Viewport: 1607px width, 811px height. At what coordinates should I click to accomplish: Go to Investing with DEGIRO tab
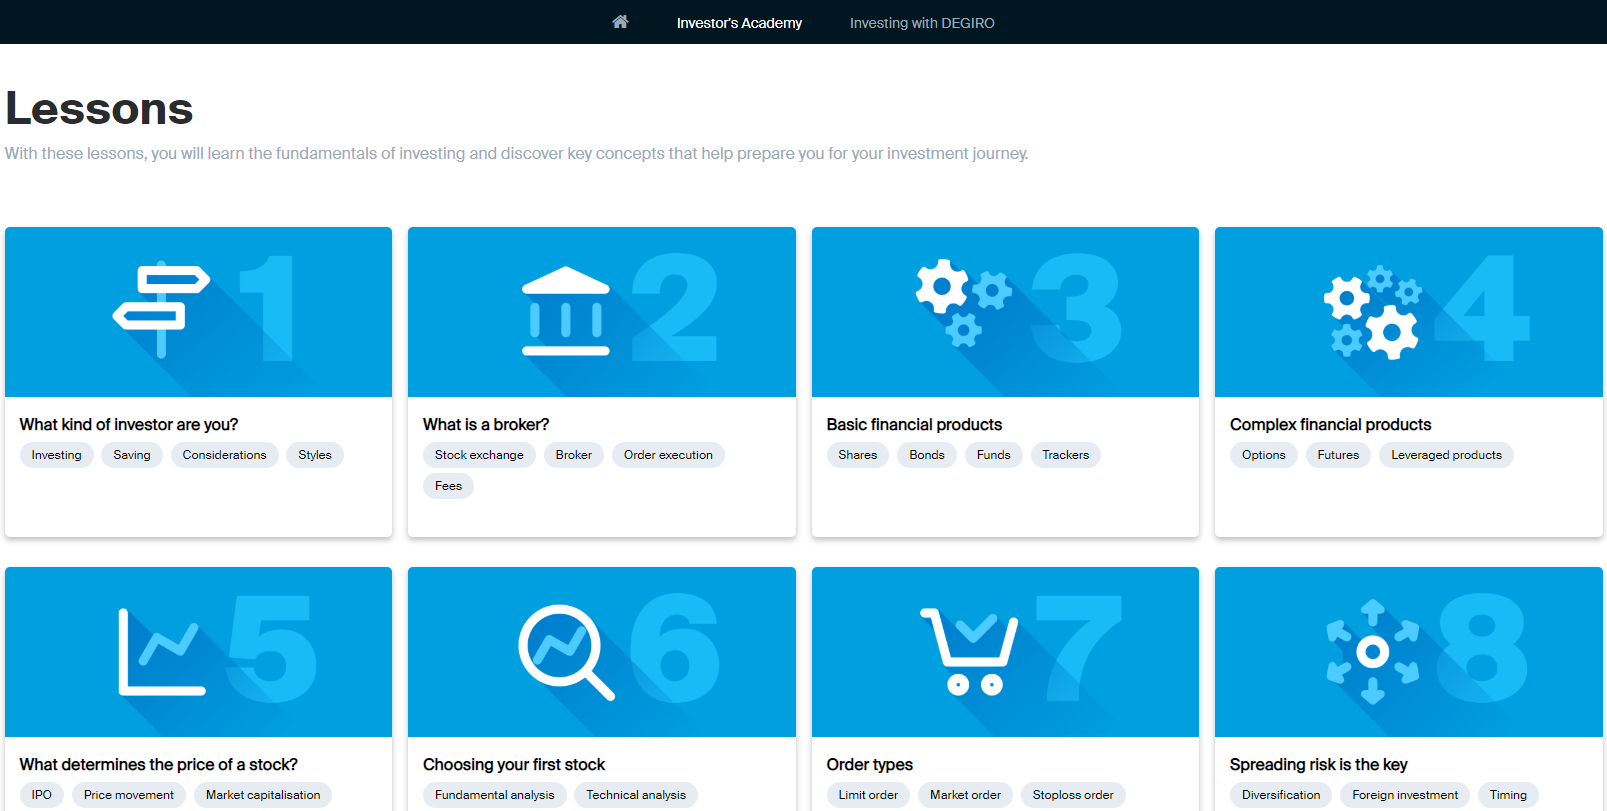pyautogui.click(x=922, y=23)
